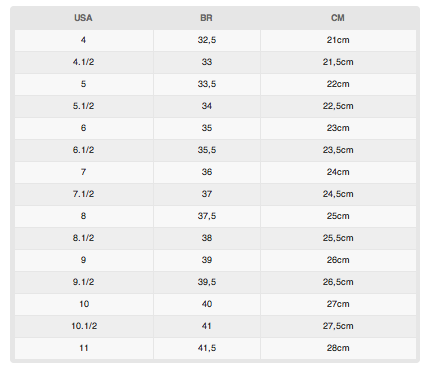Click the 25,5cm cell
This screenshot has width=428, height=368.
[338, 238]
